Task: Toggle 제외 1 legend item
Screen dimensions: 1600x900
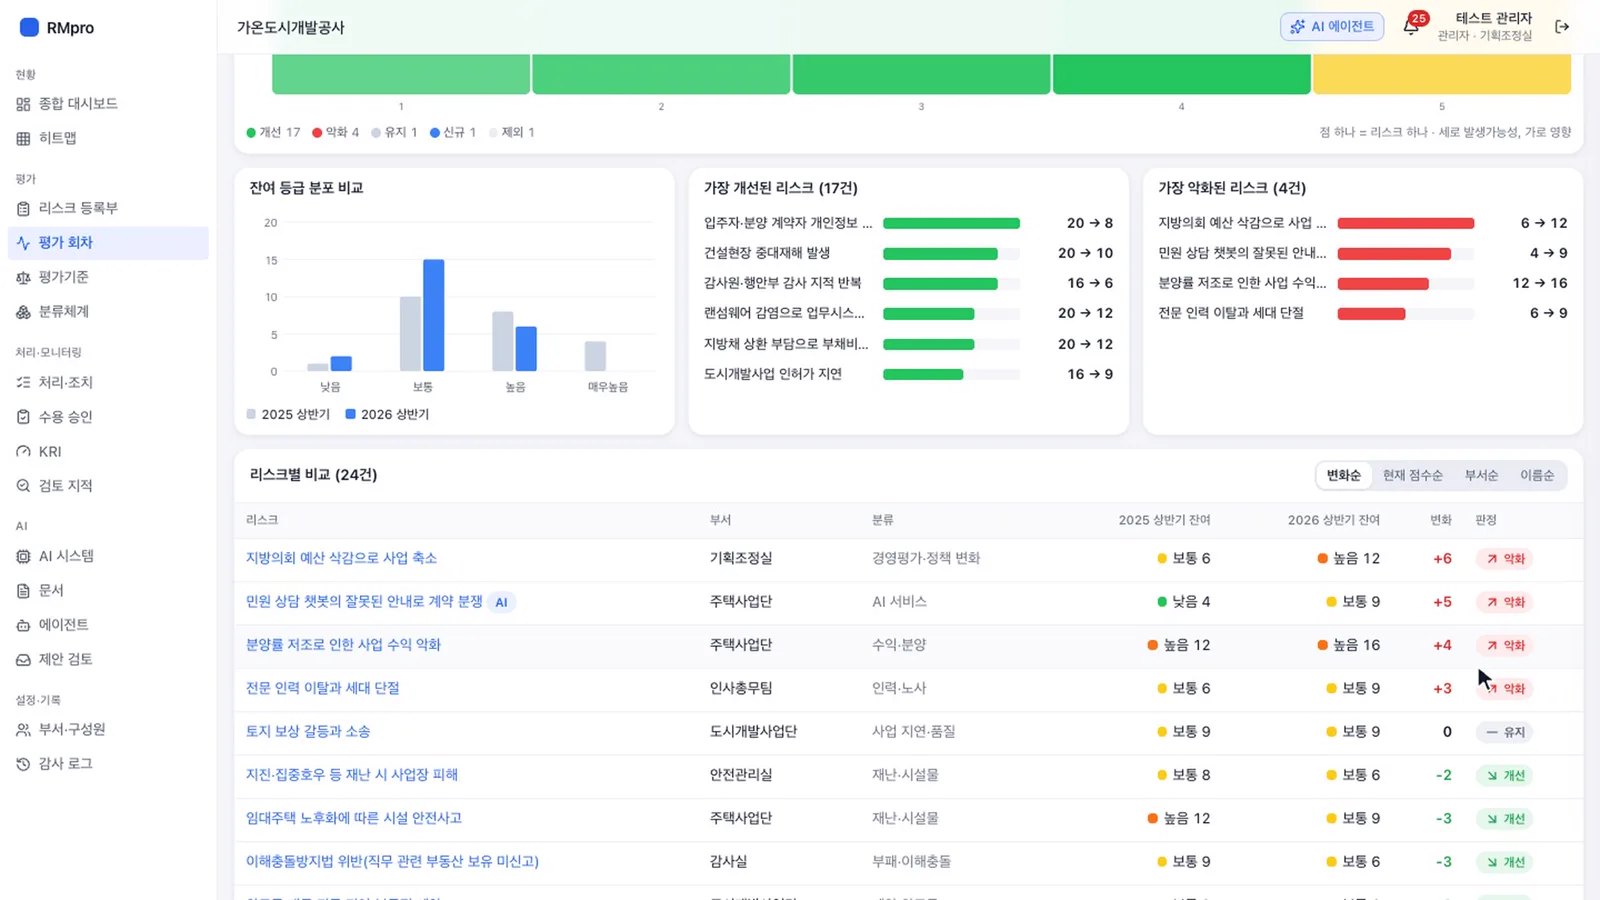Action: [x=512, y=132]
